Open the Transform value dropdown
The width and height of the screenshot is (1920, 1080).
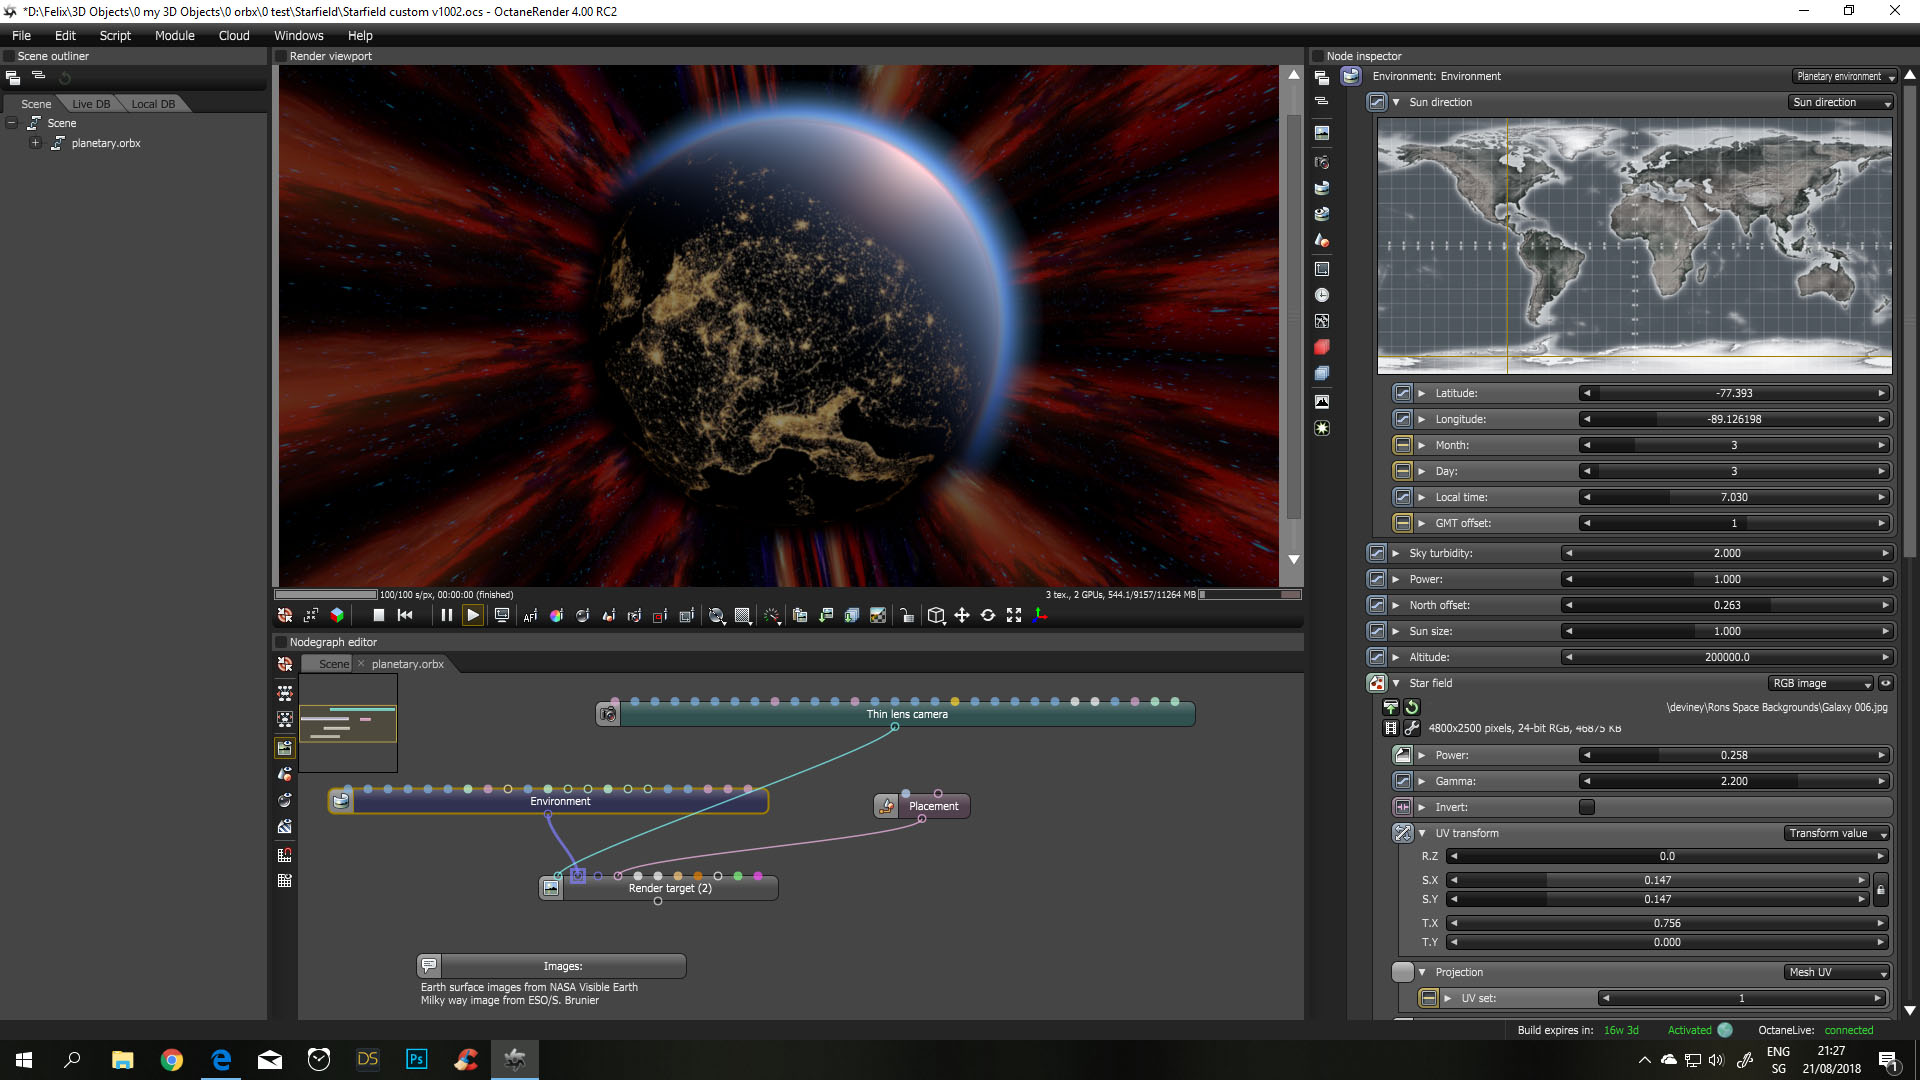tap(1835, 833)
